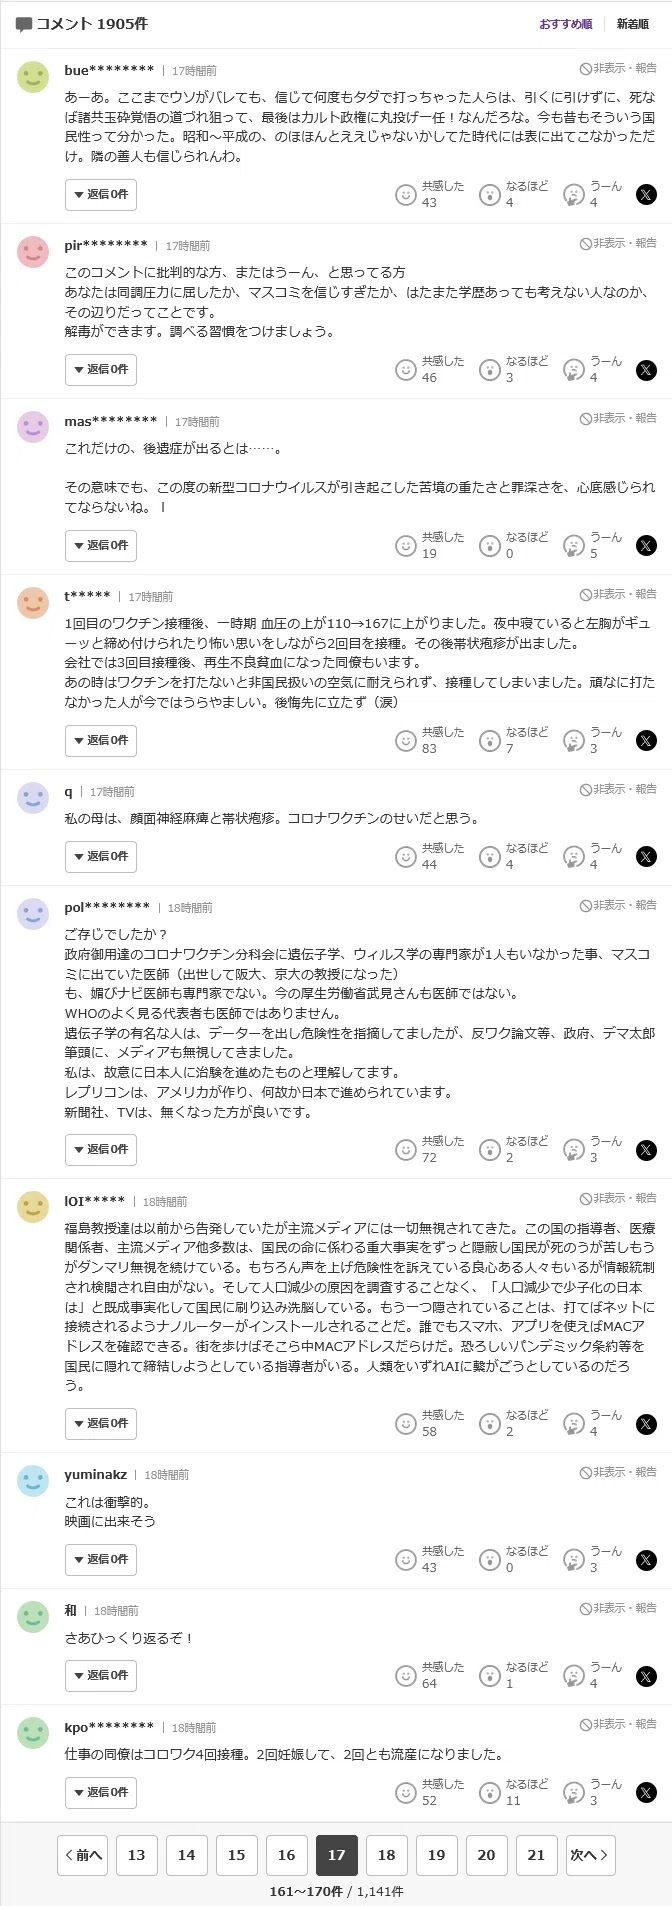Click the うーん icon on mas's comment
The height and width of the screenshot is (1906, 672).
573,546
